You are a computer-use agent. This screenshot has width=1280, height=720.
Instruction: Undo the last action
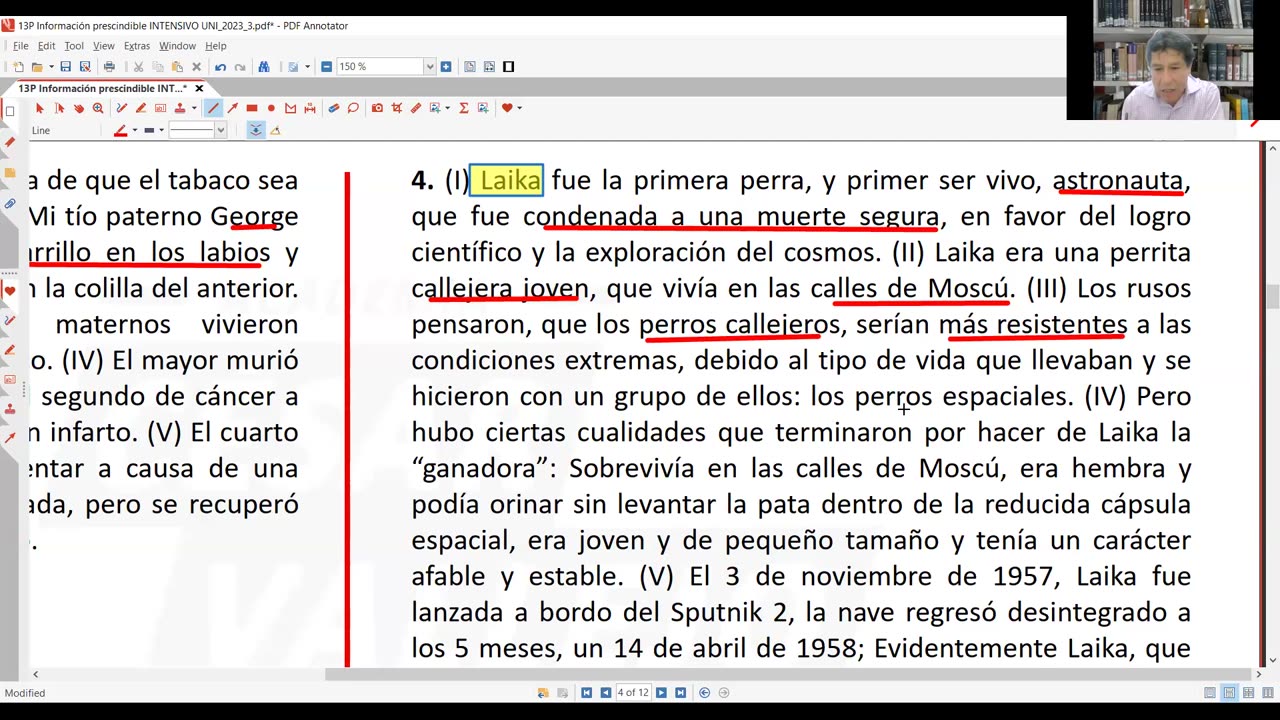(x=220, y=67)
